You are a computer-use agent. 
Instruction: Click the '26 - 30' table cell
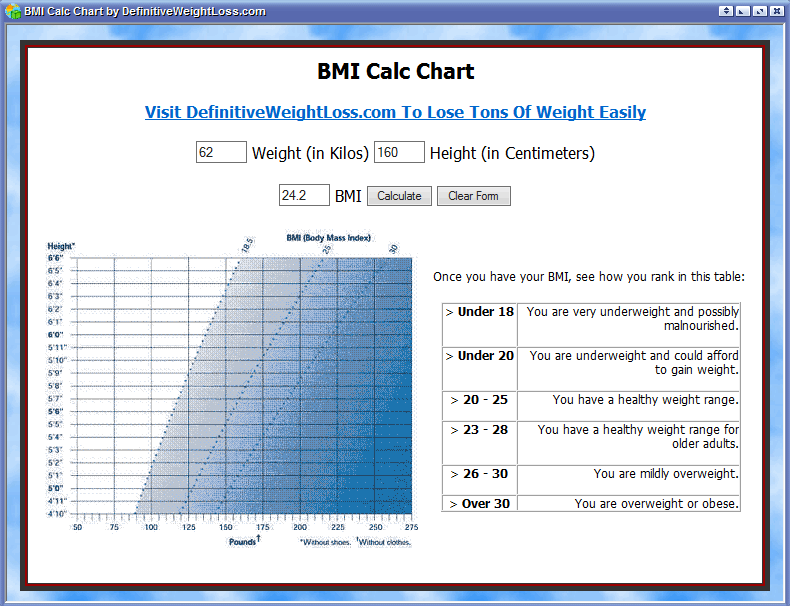(x=480, y=480)
